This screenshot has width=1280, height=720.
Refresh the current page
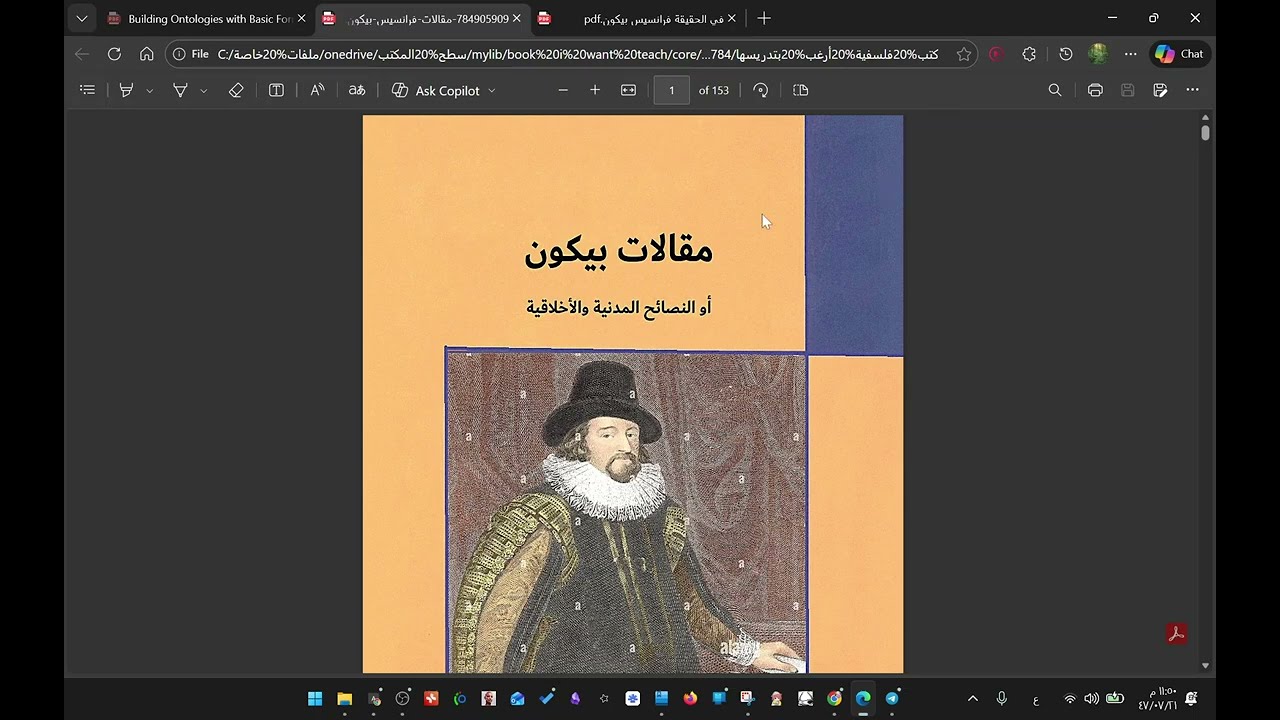click(114, 54)
